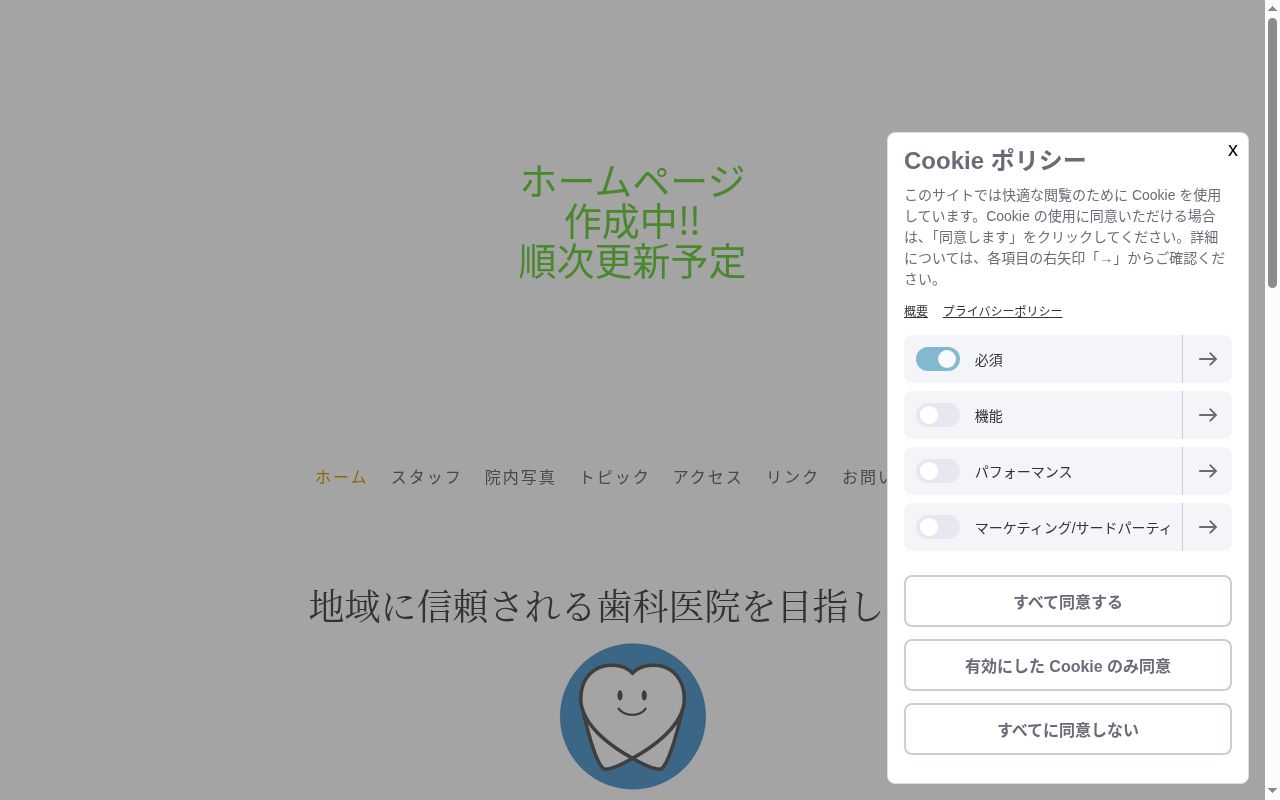The height and width of the screenshot is (800, 1280).
Task: Expand details arrow for パフォーマンス
Action: tap(1207, 471)
